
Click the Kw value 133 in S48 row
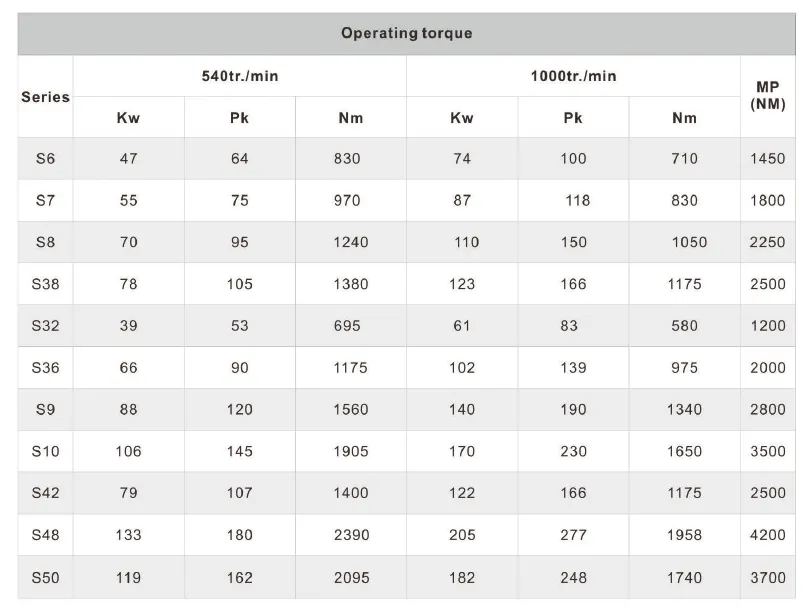point(128,535)
